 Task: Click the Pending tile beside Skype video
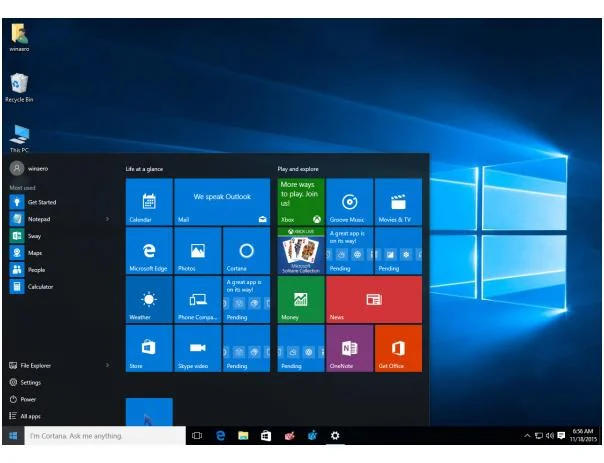pos(247,348)
